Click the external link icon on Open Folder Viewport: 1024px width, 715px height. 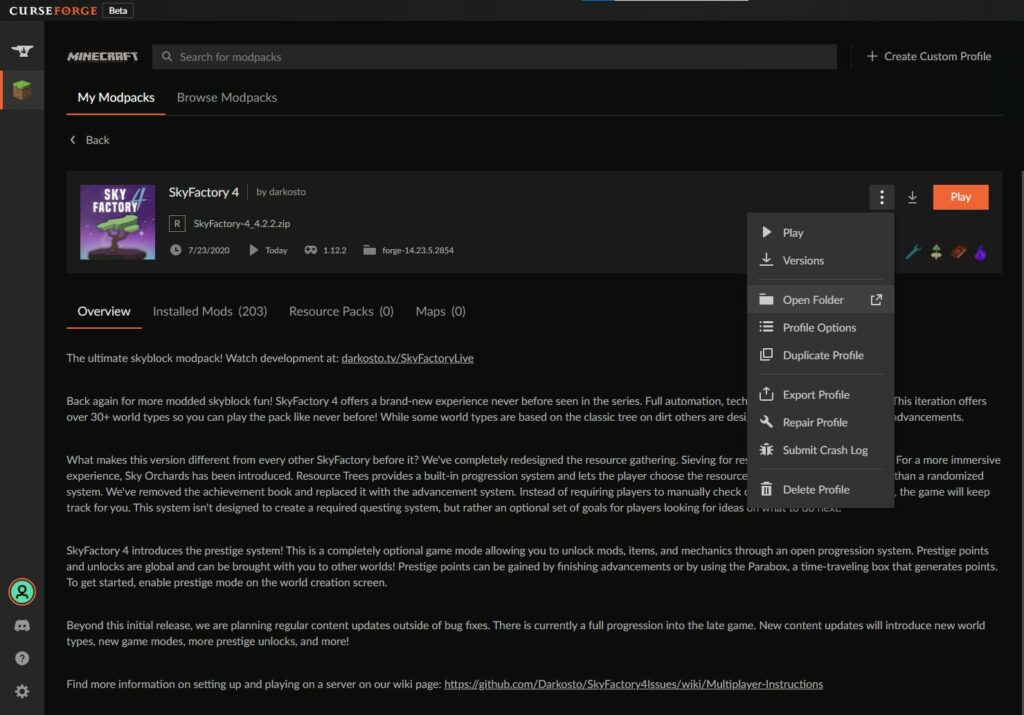pos(876,300)
